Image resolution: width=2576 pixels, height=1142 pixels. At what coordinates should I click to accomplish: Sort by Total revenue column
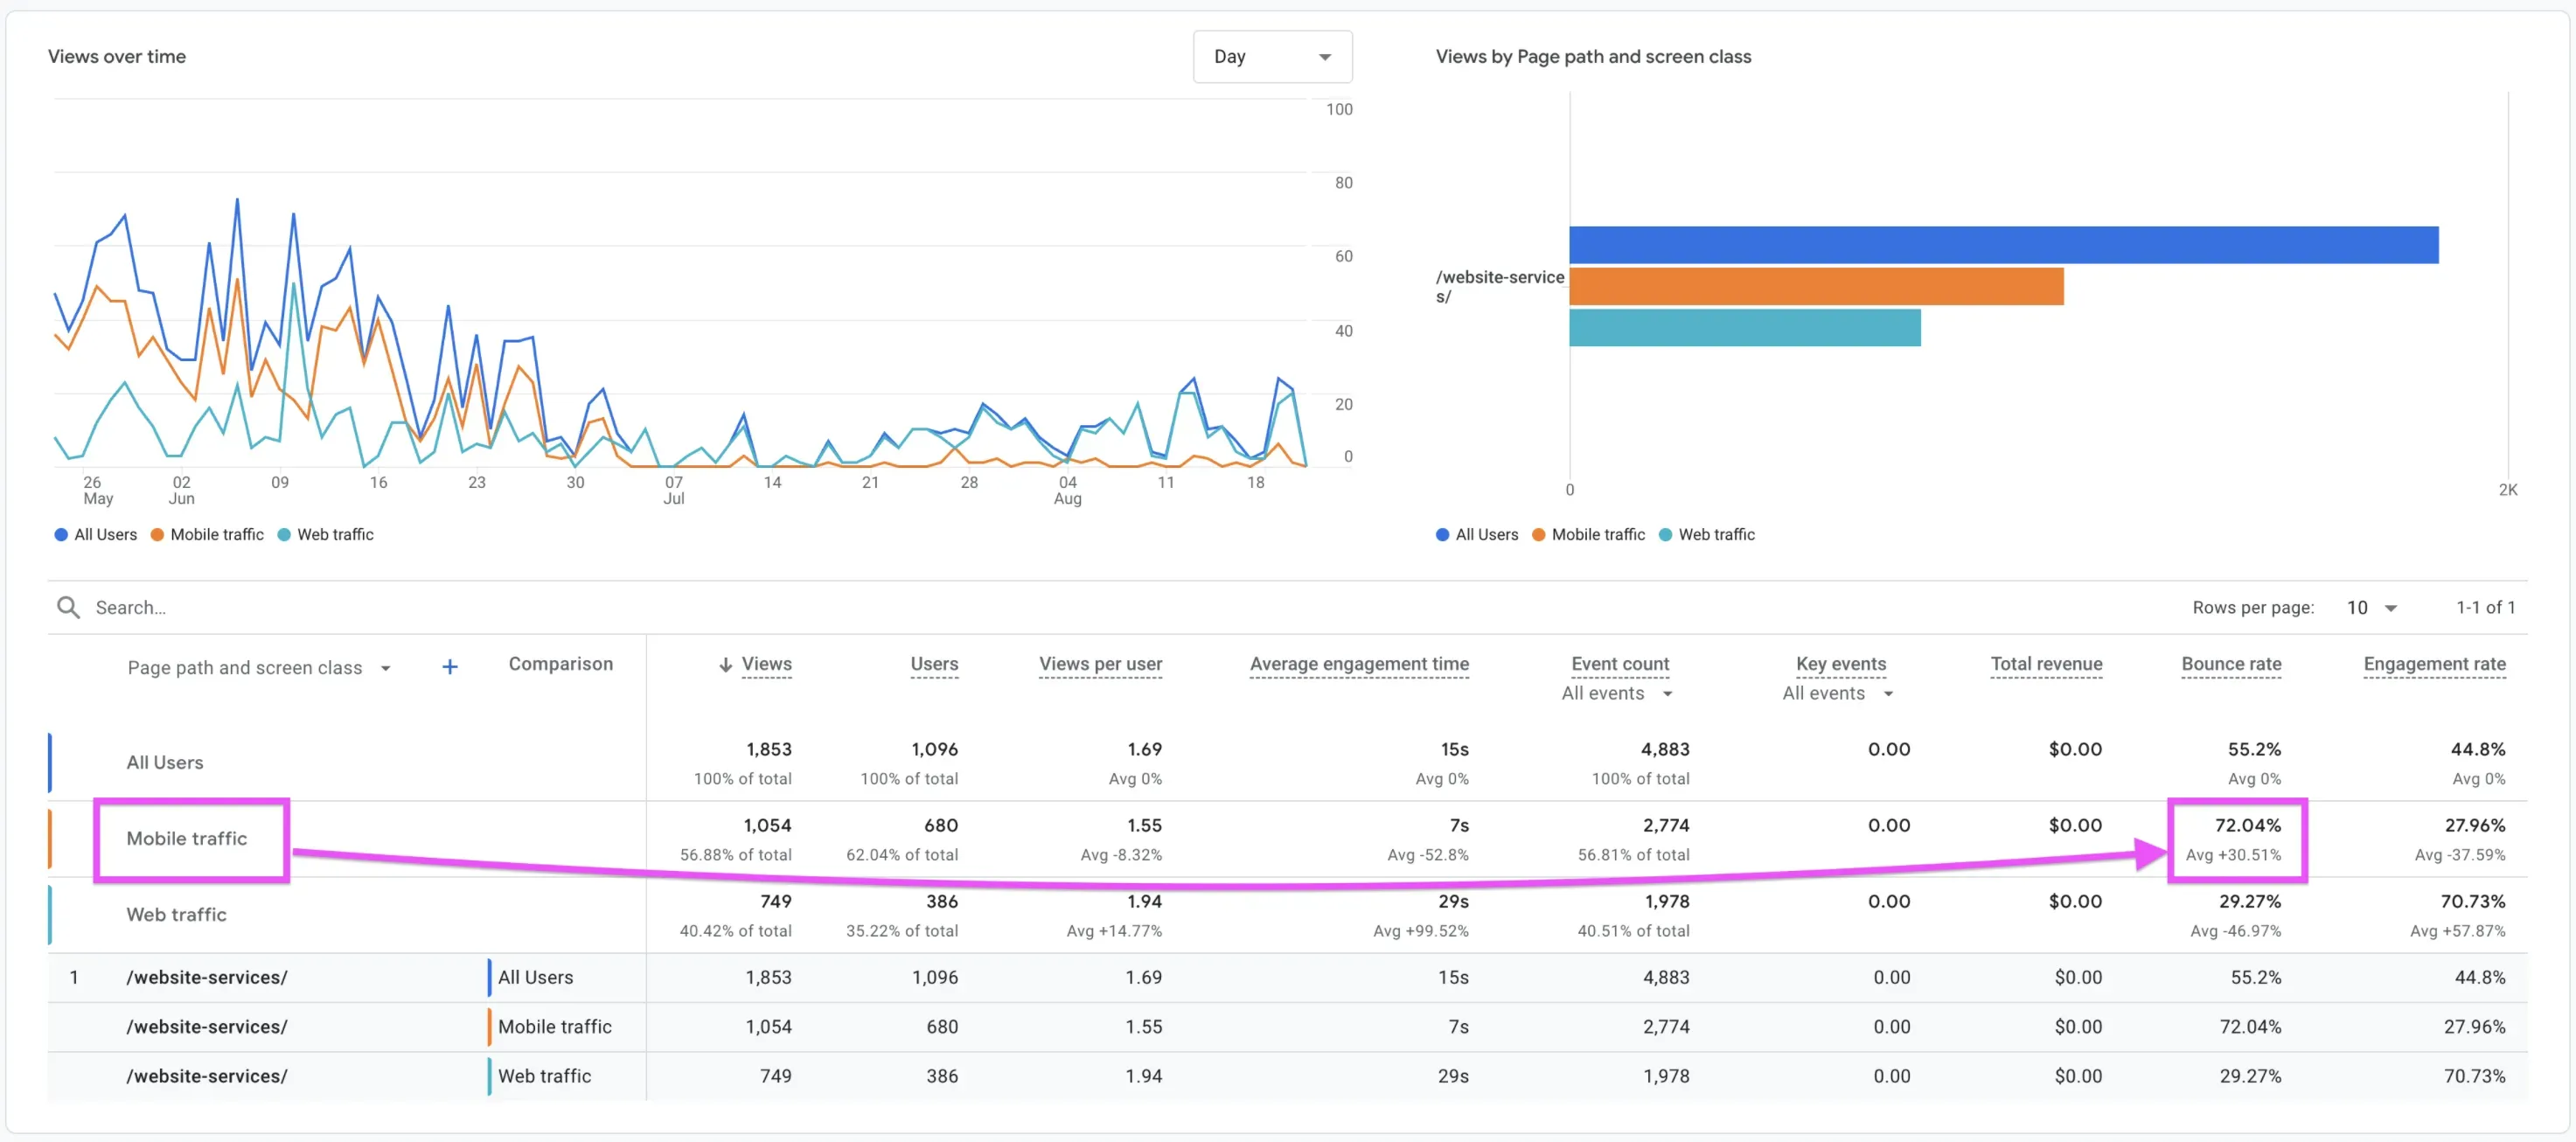[x=2046, y=664]
